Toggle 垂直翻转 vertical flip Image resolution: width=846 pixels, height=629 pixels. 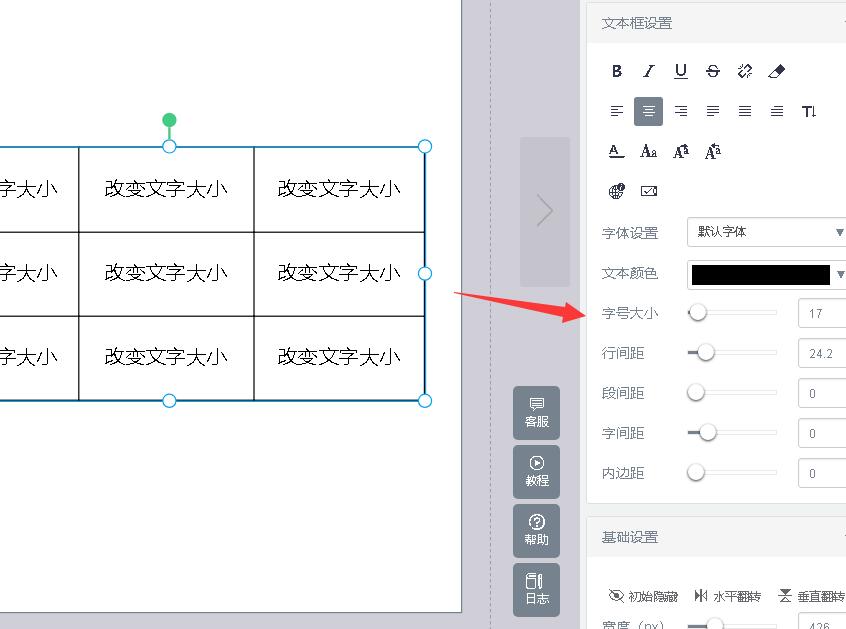[811, 596]
